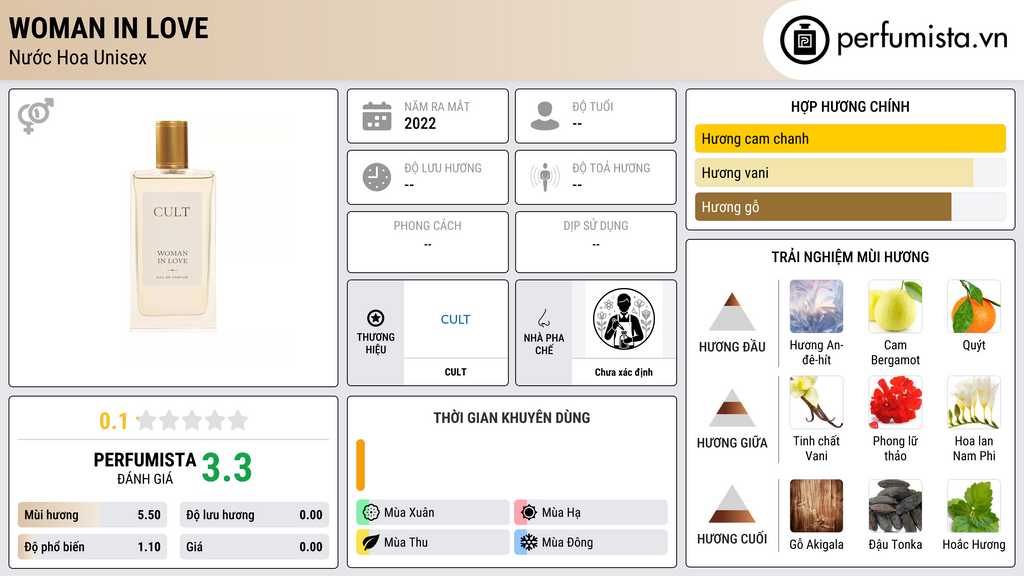Click the perfumer avatar illustration
Screen dimensions: 1024x576
624,319
